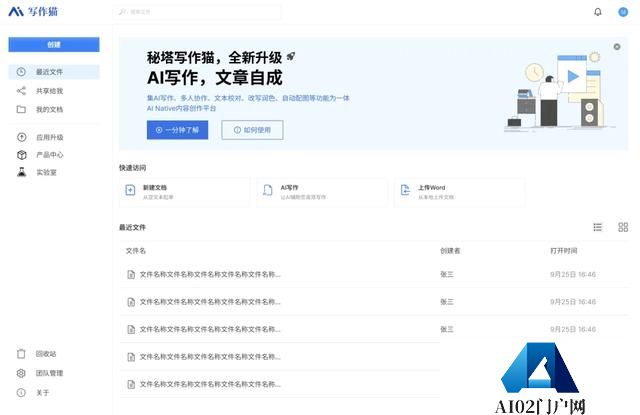
Task: Click the first row's document icon
Action: click(x=131, y=274)
